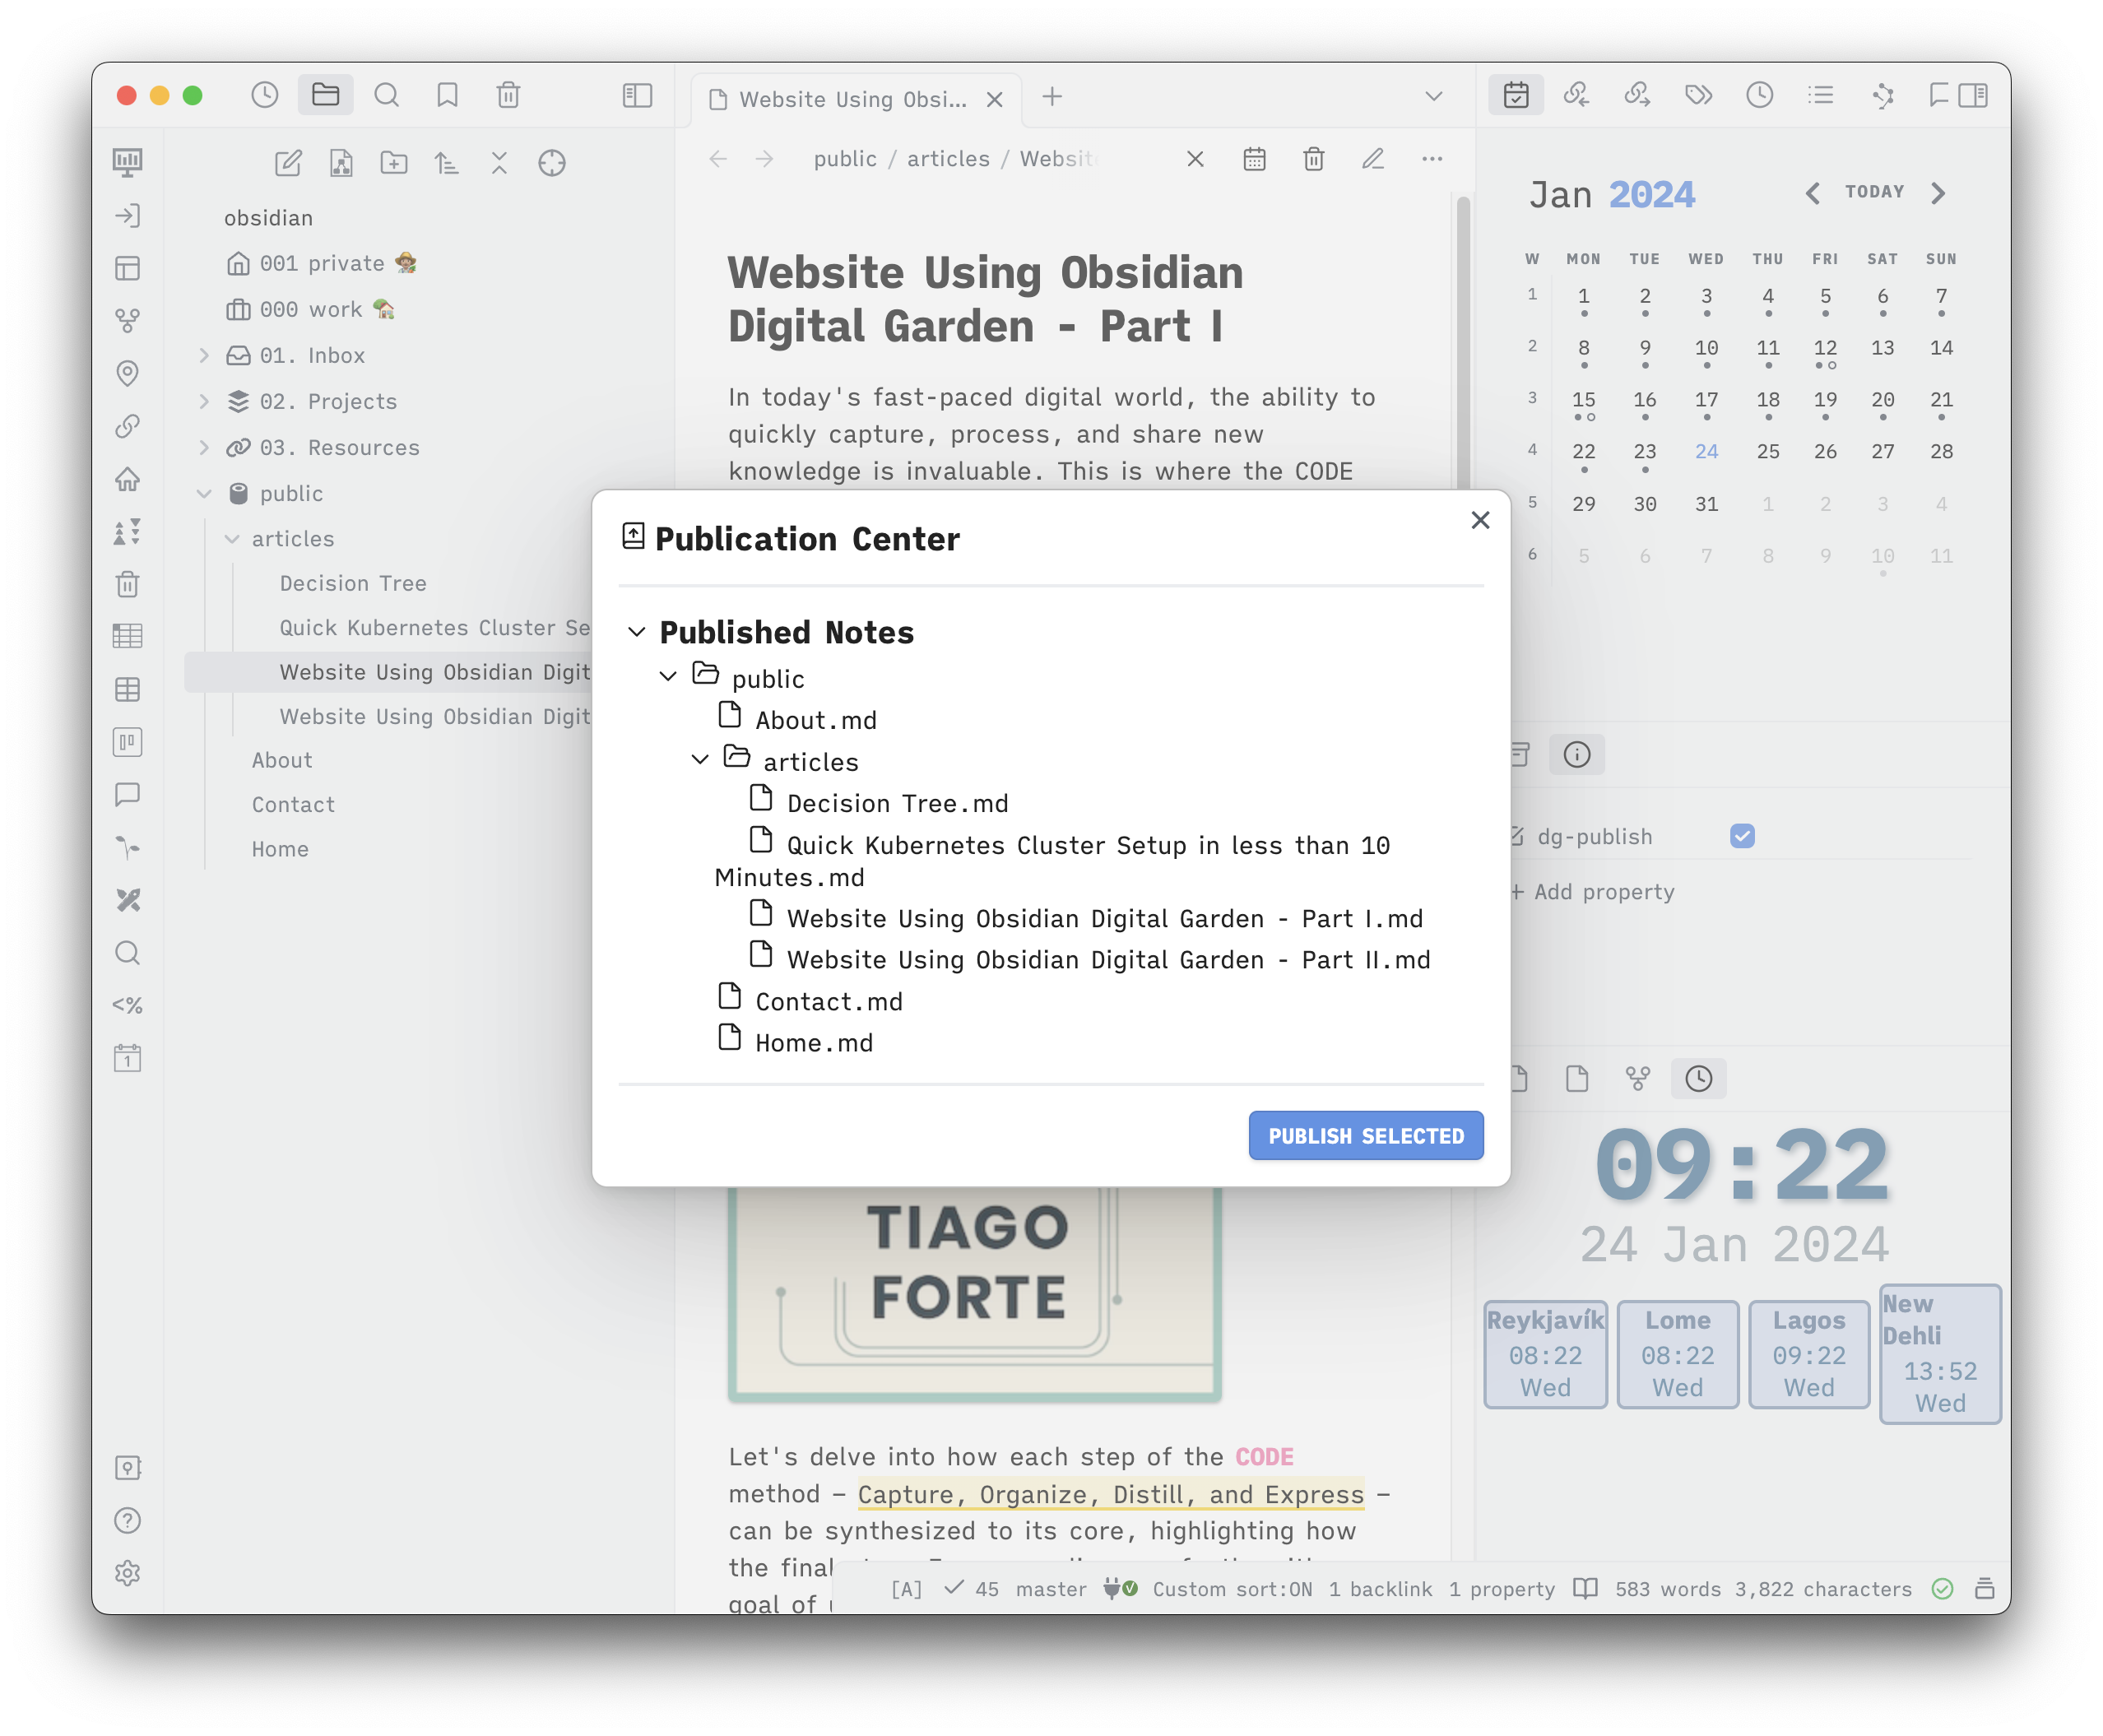Navigate back with the left arrow
Image resolution: width=2103 pixels, height=1736 pixels.
click(x=718, y=159)
